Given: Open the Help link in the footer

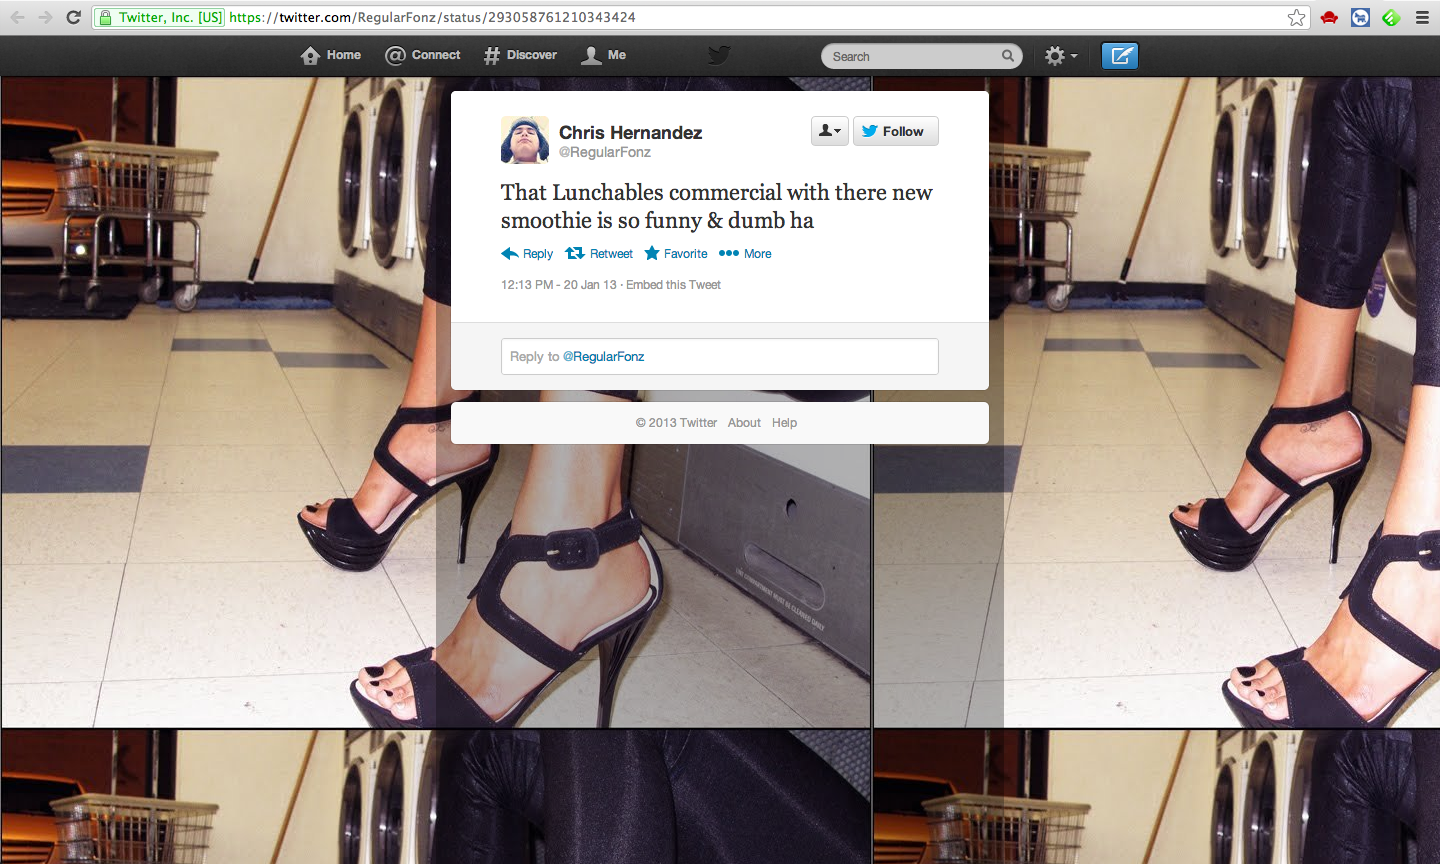Looking at the screenshot, I should (x=784, y=423).
